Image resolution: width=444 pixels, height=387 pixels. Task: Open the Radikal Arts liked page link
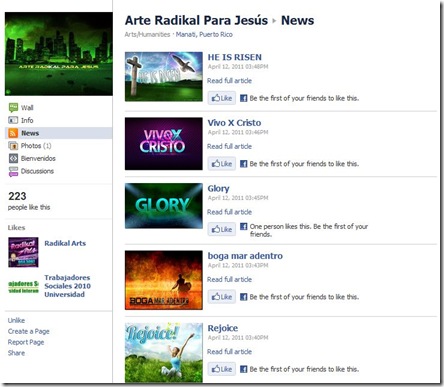(65, 243)
